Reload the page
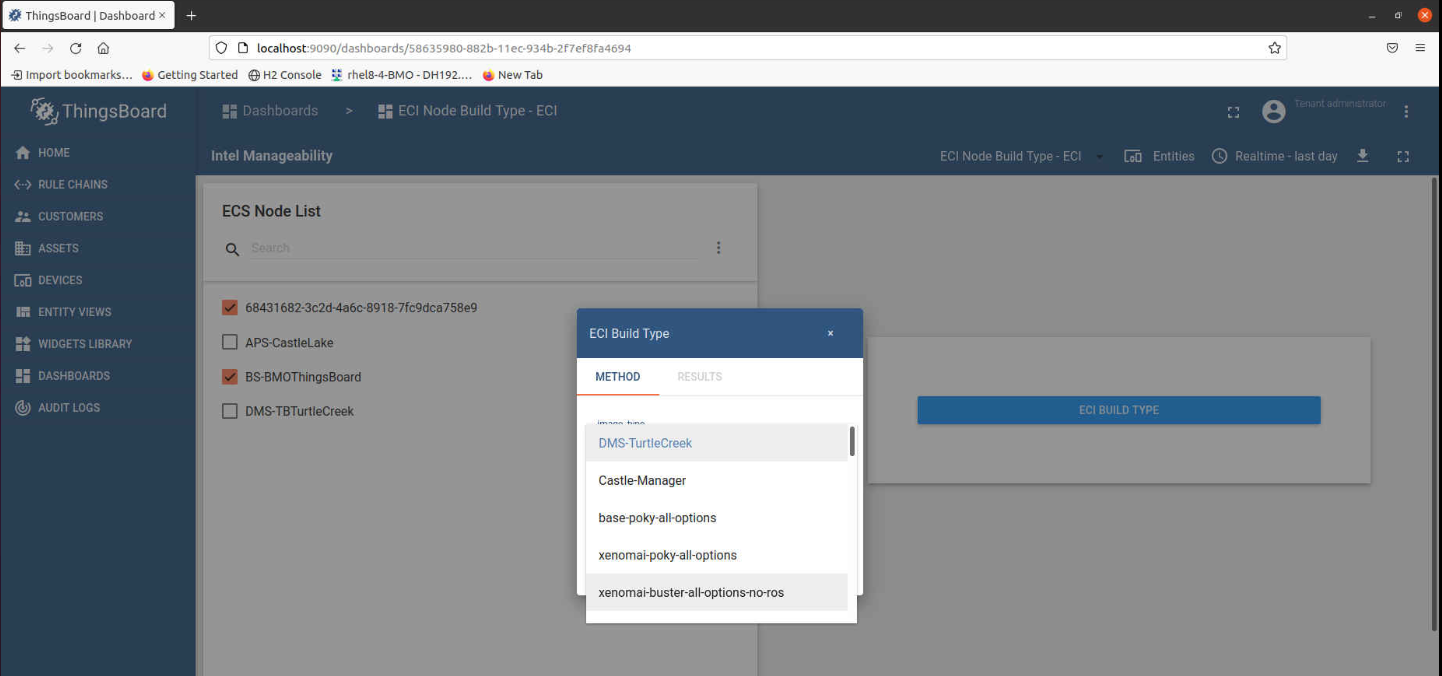The width and height of the screenshot is (1442, 676). [x=75, y=48]
